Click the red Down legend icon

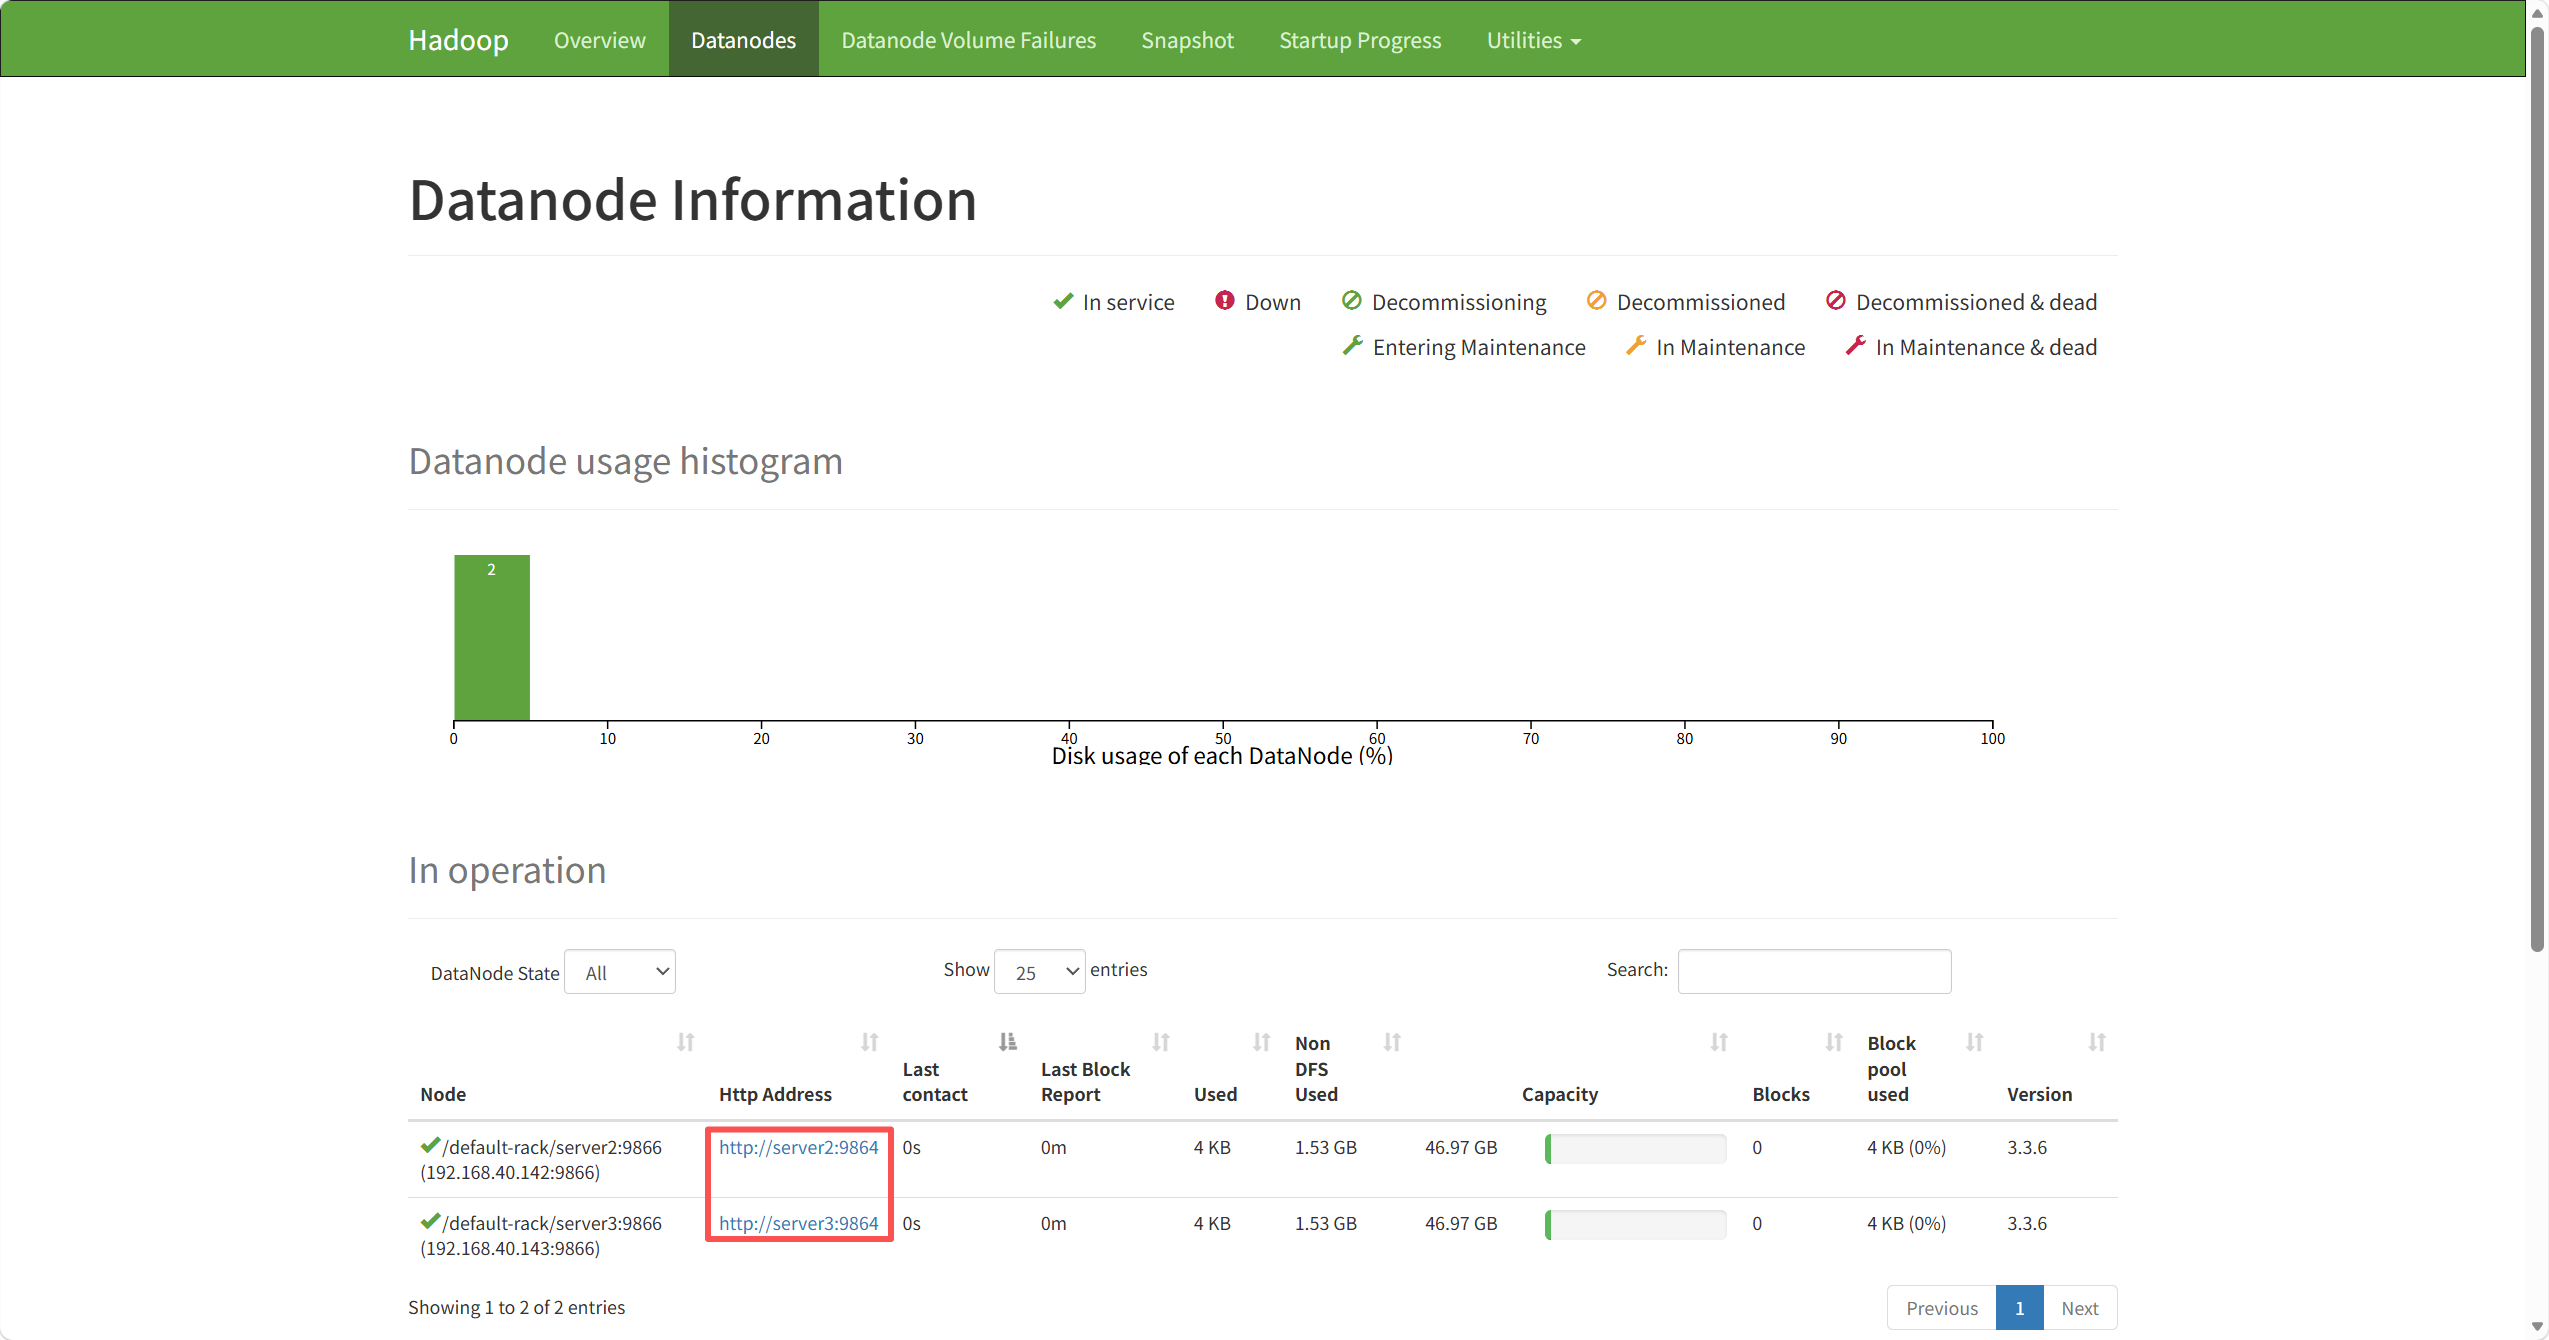click(x=1224, y=300)
